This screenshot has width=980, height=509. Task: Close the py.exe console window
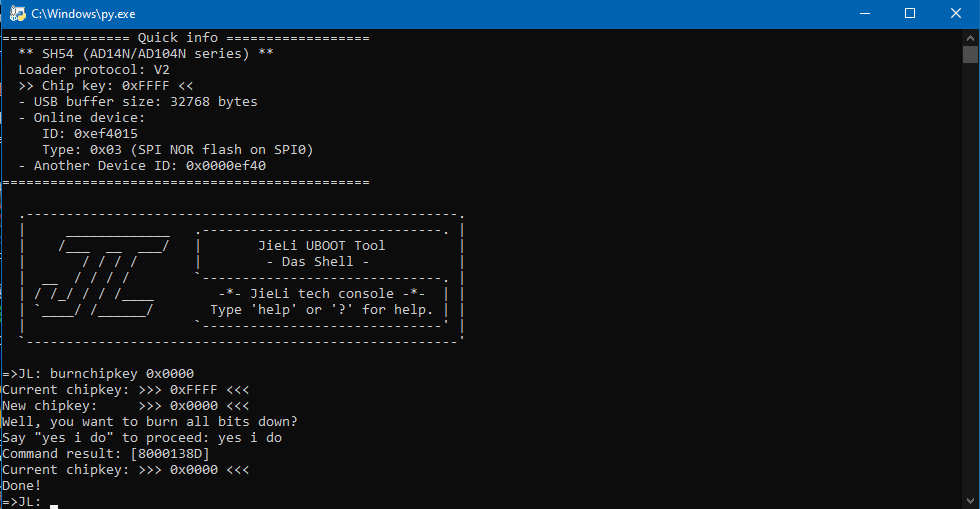point(956,13)
